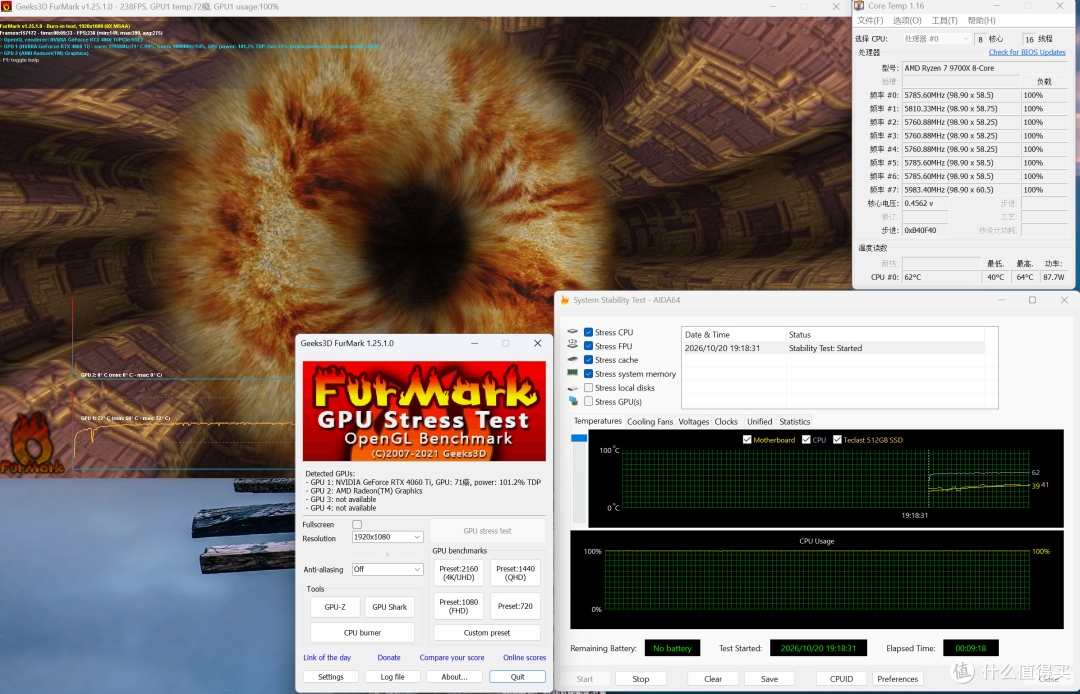1080x694 pixels.
Task: Click the FurMark icon in main window title
Action: (x=6, y=6)
